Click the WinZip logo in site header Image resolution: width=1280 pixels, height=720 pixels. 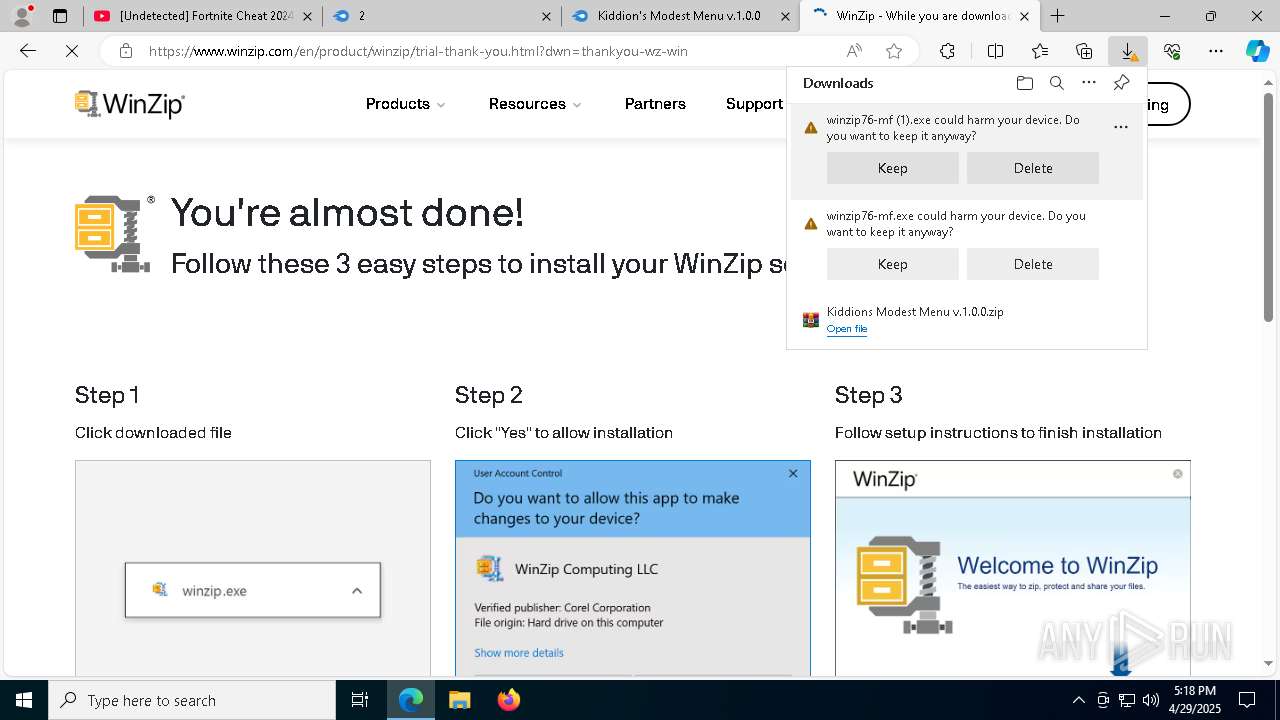(130, 104)
